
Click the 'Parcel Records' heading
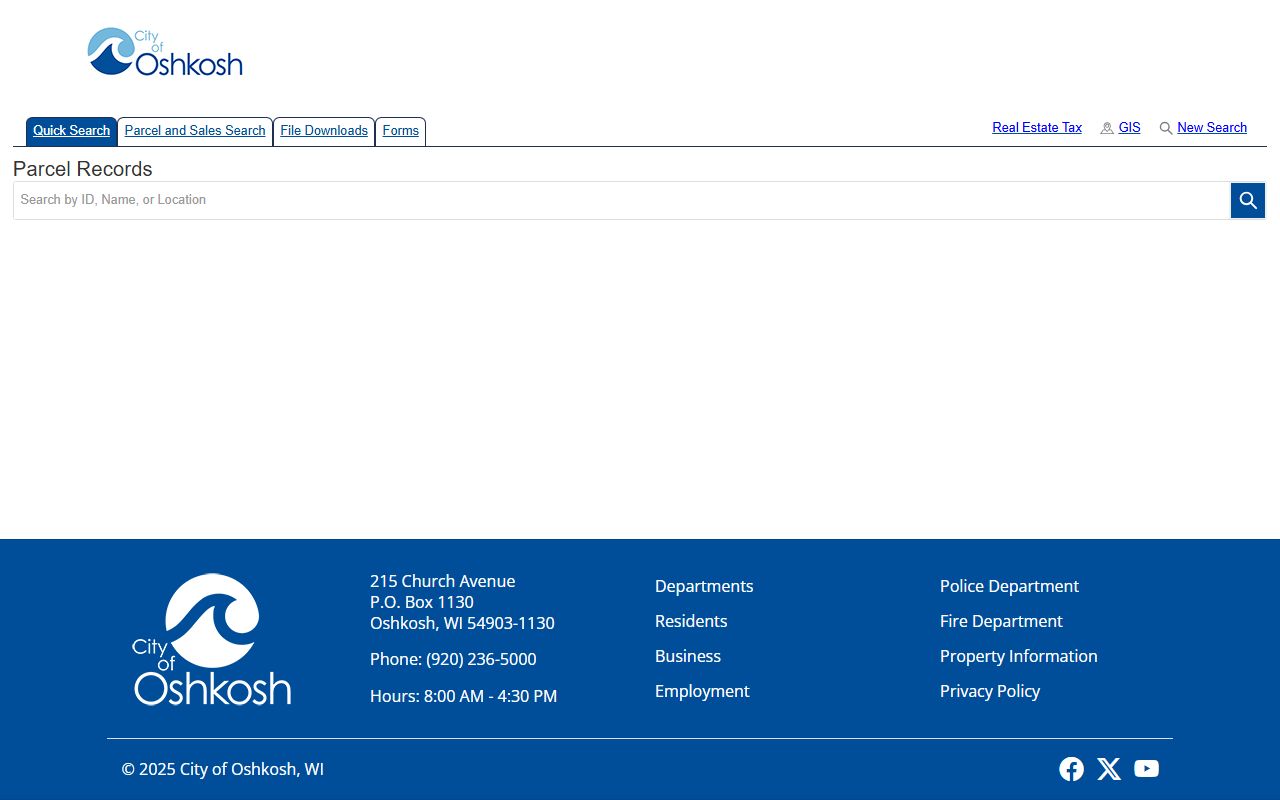pos(83,169)
